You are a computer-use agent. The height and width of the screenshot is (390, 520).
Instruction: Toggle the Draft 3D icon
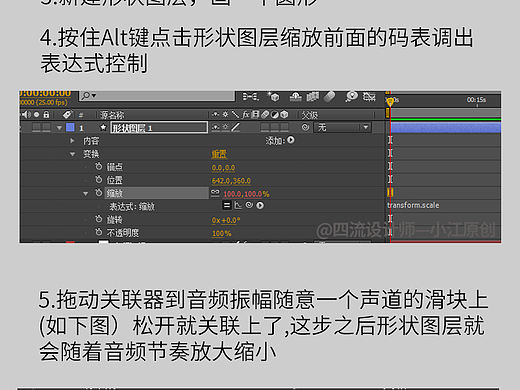274,97
